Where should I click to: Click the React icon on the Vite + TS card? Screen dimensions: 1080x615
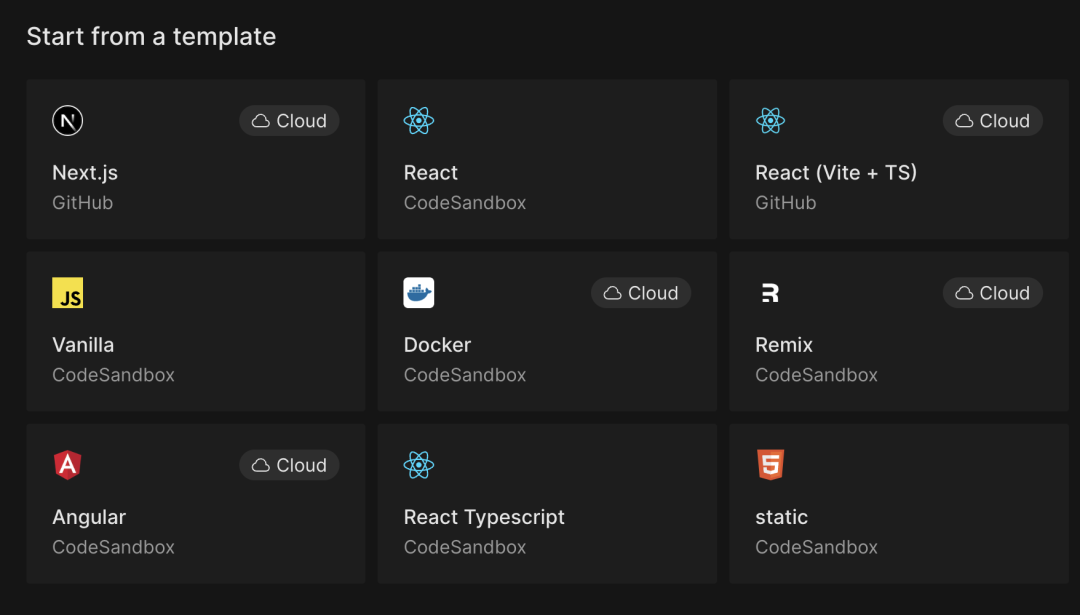tap(770, 121)
